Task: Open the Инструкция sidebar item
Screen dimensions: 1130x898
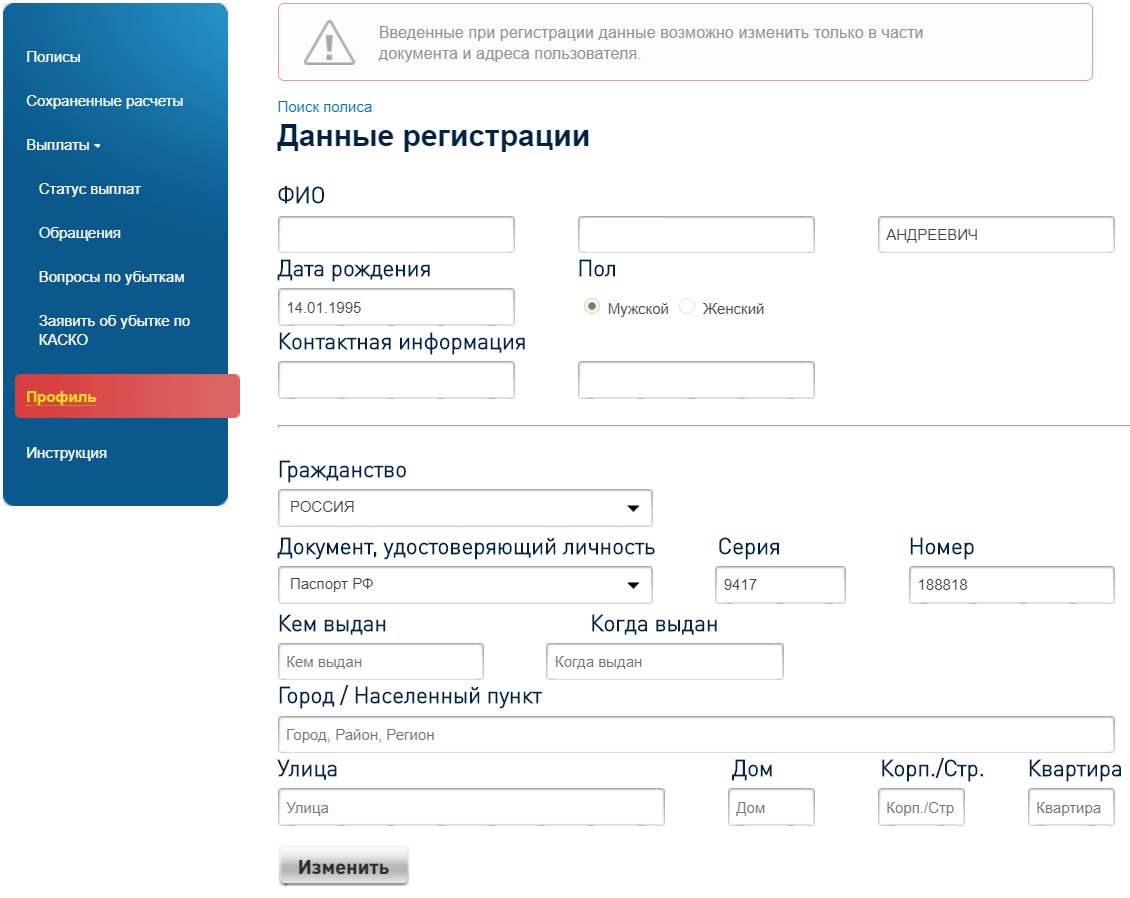Action: point(66,453)
